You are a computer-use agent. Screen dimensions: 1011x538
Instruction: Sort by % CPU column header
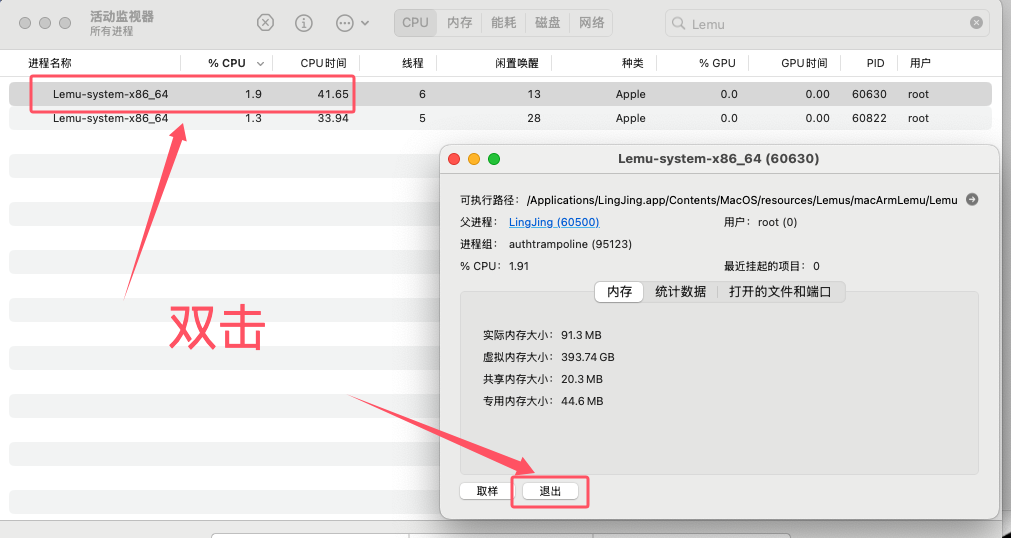click(x=226, y=63)
